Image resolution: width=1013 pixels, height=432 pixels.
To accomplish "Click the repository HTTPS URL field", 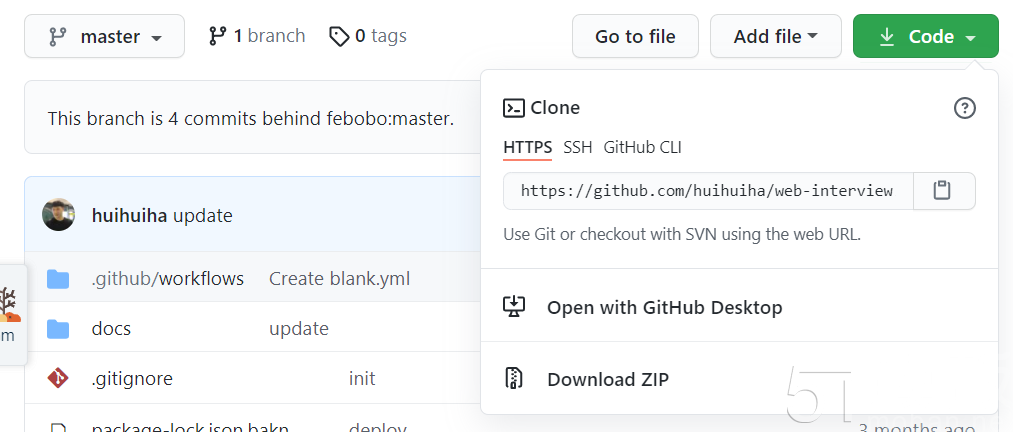I will point(708,190).
